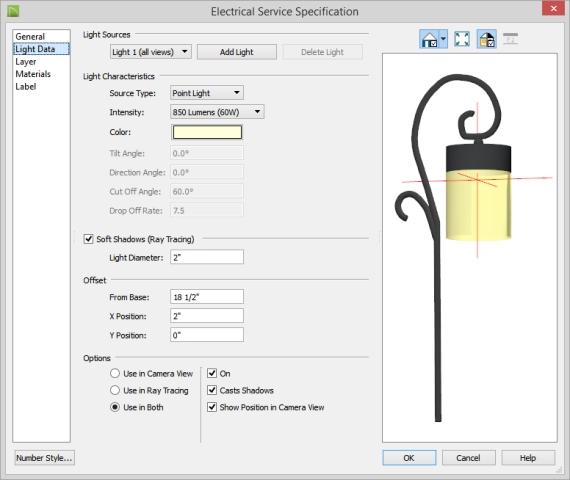Disable Show Position in Camera View
Image resolution: width=570 pixels, height=480 pixels.
(212, 407)
